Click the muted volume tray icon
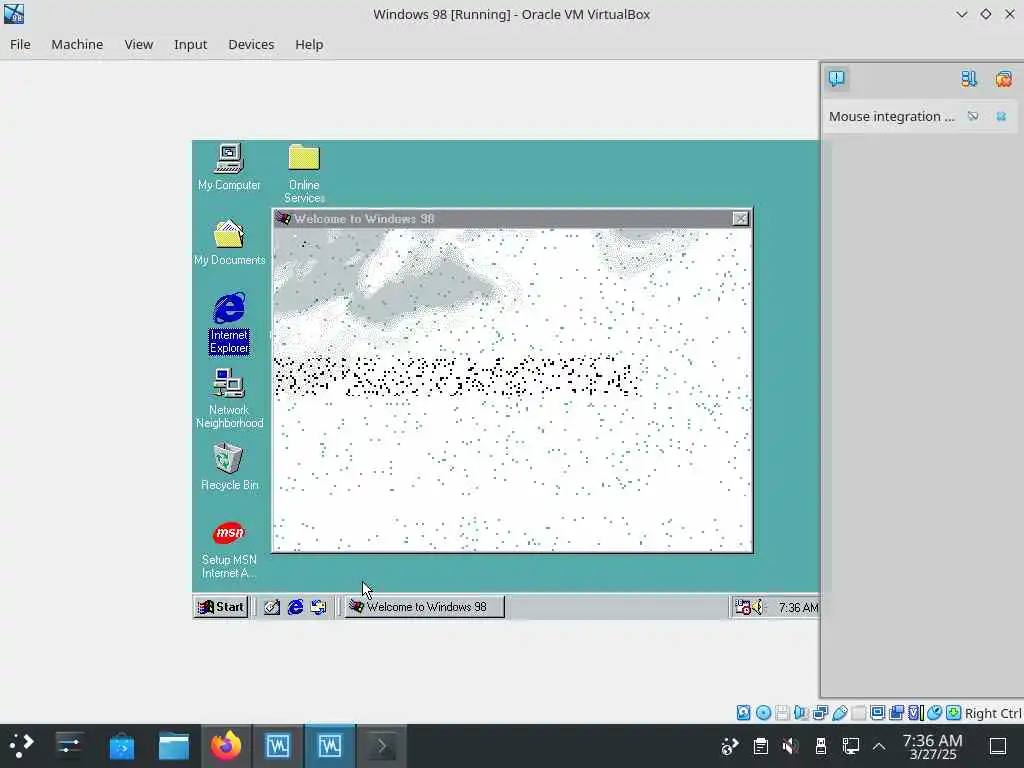The image size is (1024, 768). 790,746
